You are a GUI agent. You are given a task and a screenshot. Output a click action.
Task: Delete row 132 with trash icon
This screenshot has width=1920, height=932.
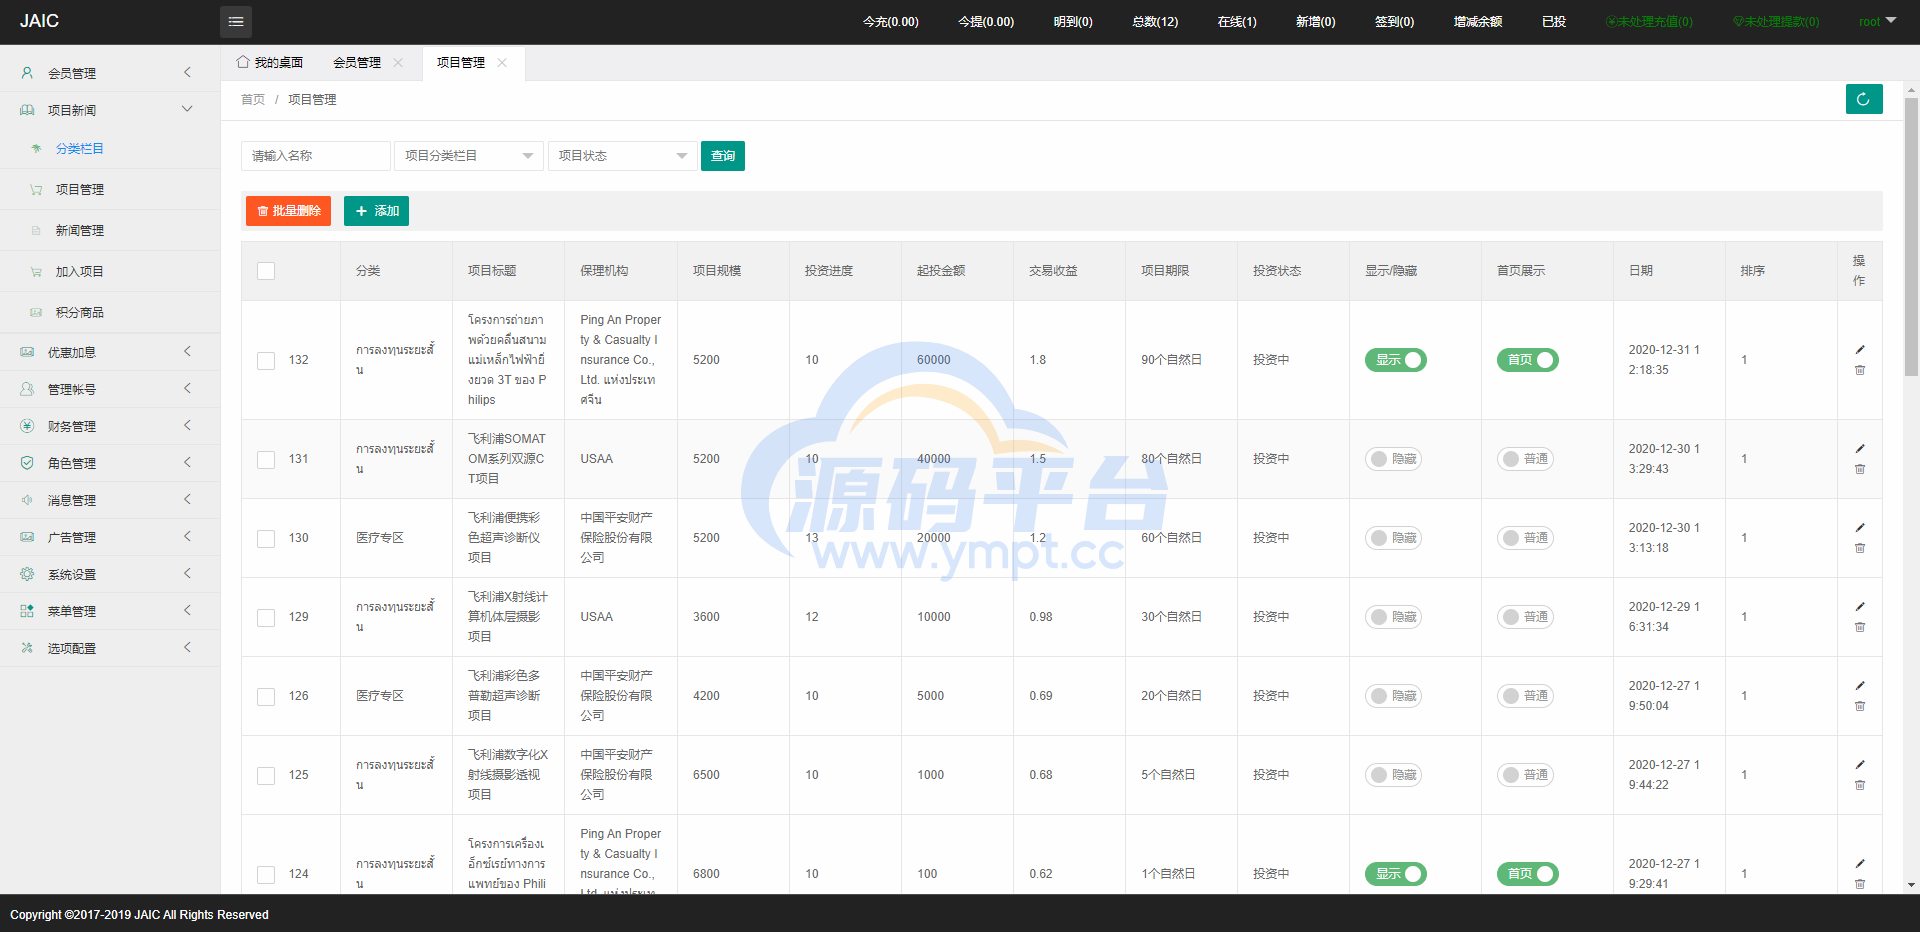click(1860, 370)
